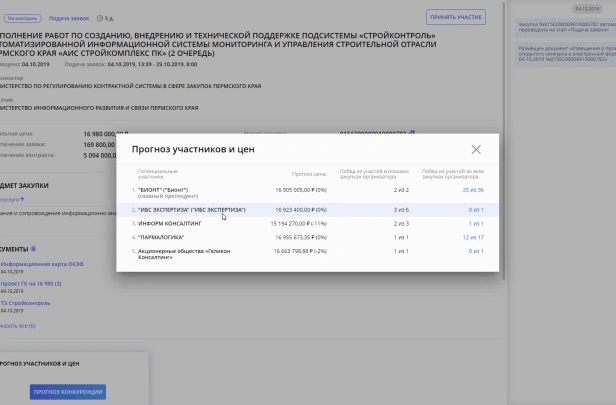The image size is (616, 405).
Task: Open 'Информационная карта ОКЭФ' document
Action: pyautogui.click(x=42, y=264)
